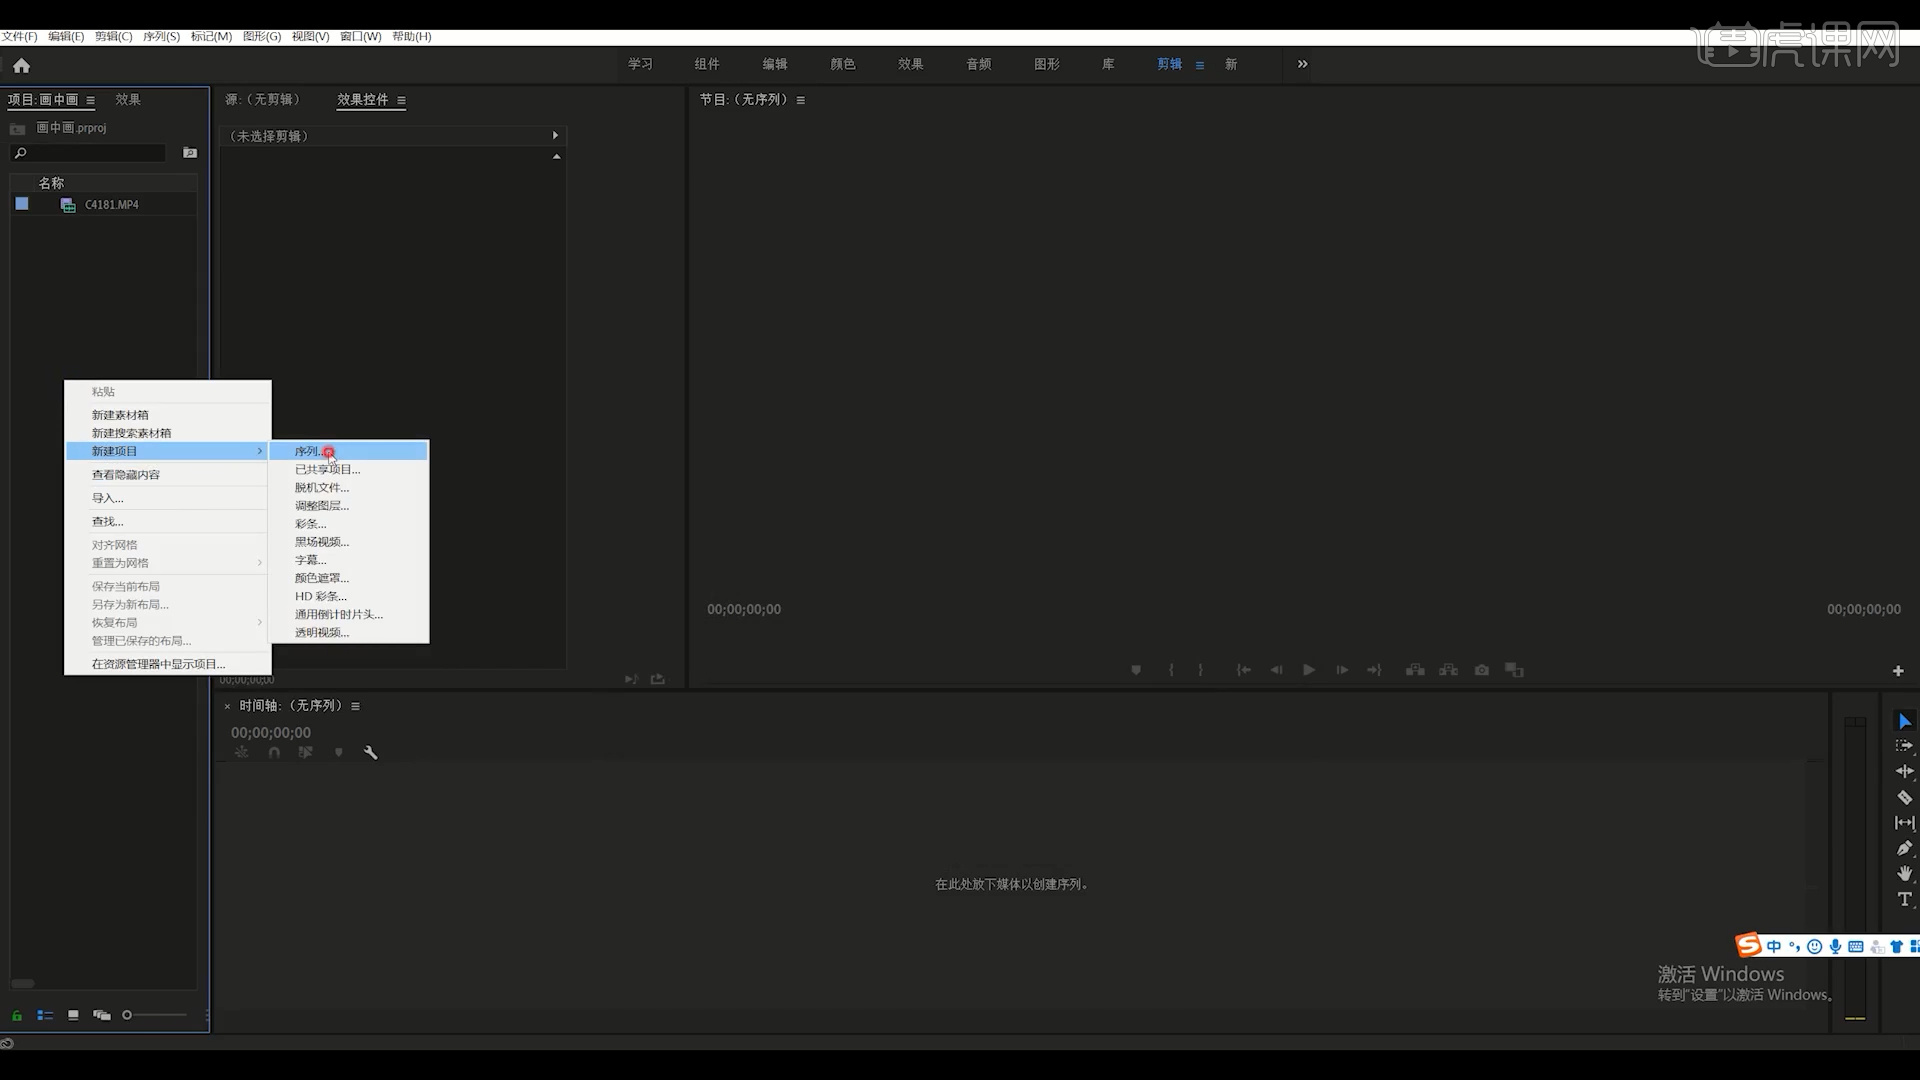Viewport: 1920px width, 1080px height.
Task: Switch project panel to list view
Action: [45, 1015]
